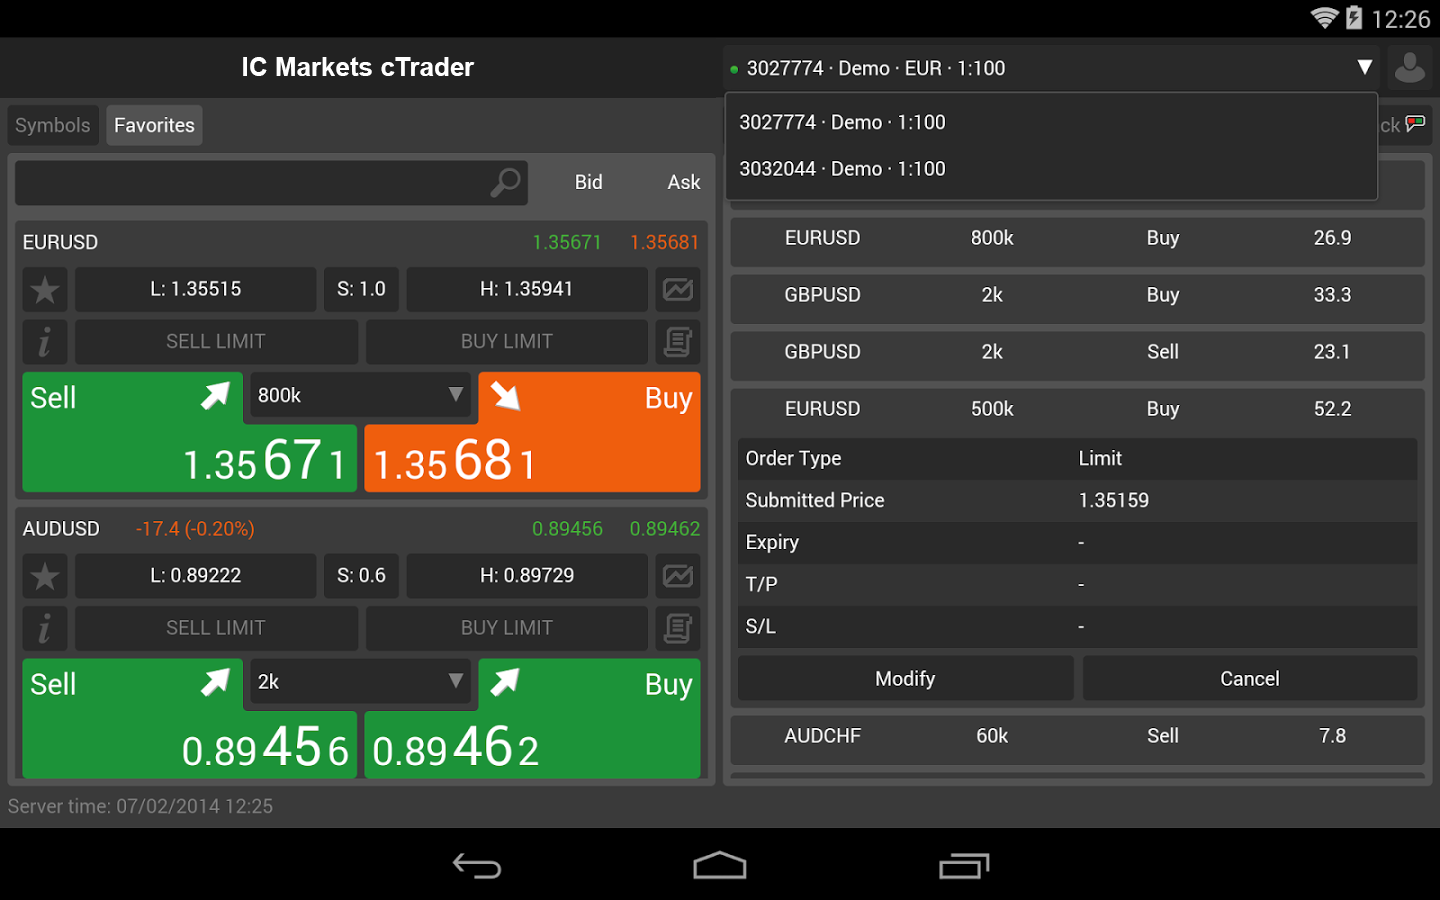Image resolution: width=1440 pixels, height=900 pixels.
Task: Click AUDUSD spread S: 0.6
Action: pyautogui.click(x=361, y=576)
